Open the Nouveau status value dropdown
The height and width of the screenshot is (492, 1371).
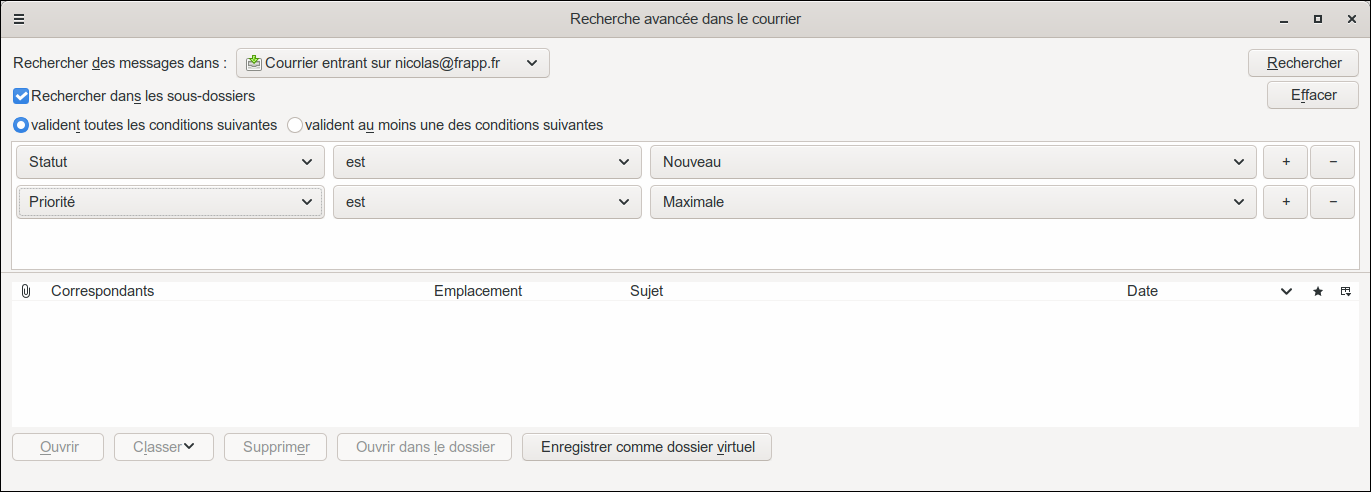953,162
